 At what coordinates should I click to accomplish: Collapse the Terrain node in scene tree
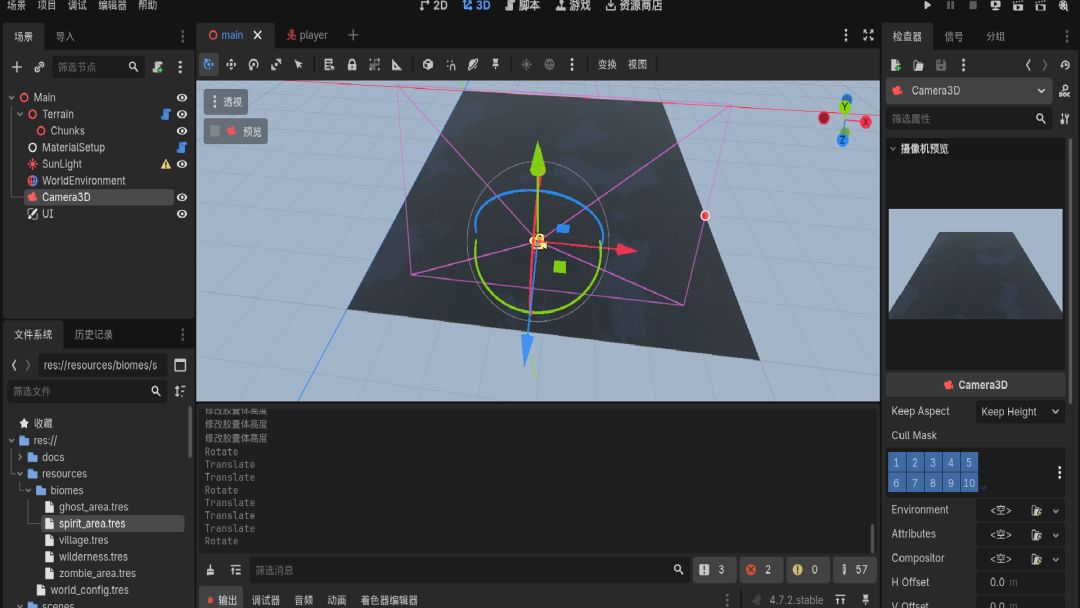click(20, 114)
